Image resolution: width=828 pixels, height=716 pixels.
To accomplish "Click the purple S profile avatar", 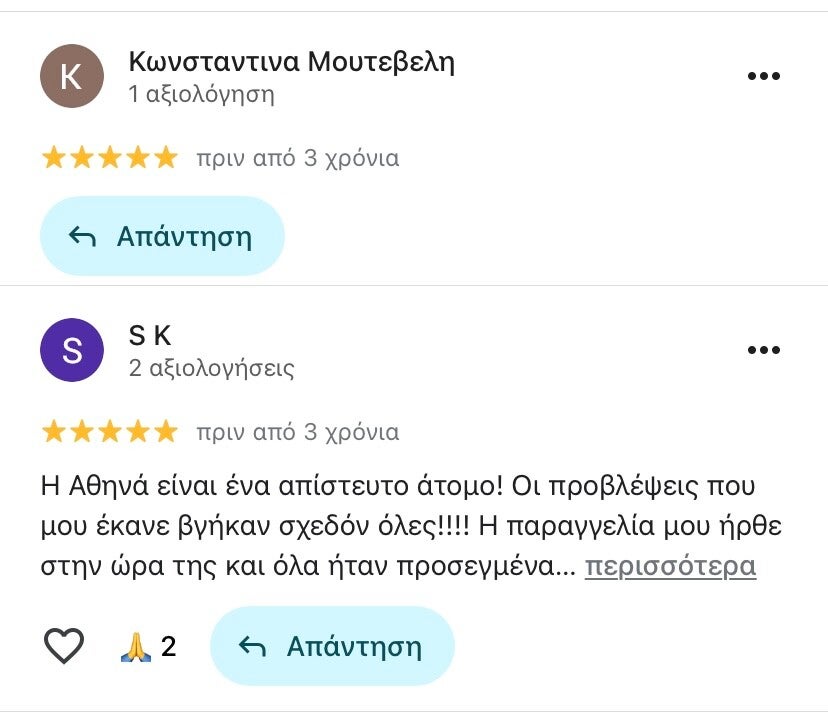I will (x=71, y=350).
